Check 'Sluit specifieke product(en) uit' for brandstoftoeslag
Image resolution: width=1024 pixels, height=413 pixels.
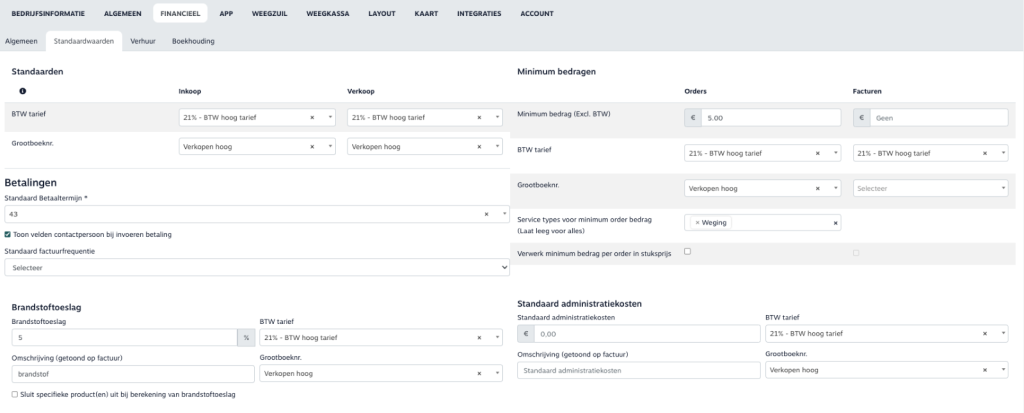pyautogui.click(x=9, y=395)
